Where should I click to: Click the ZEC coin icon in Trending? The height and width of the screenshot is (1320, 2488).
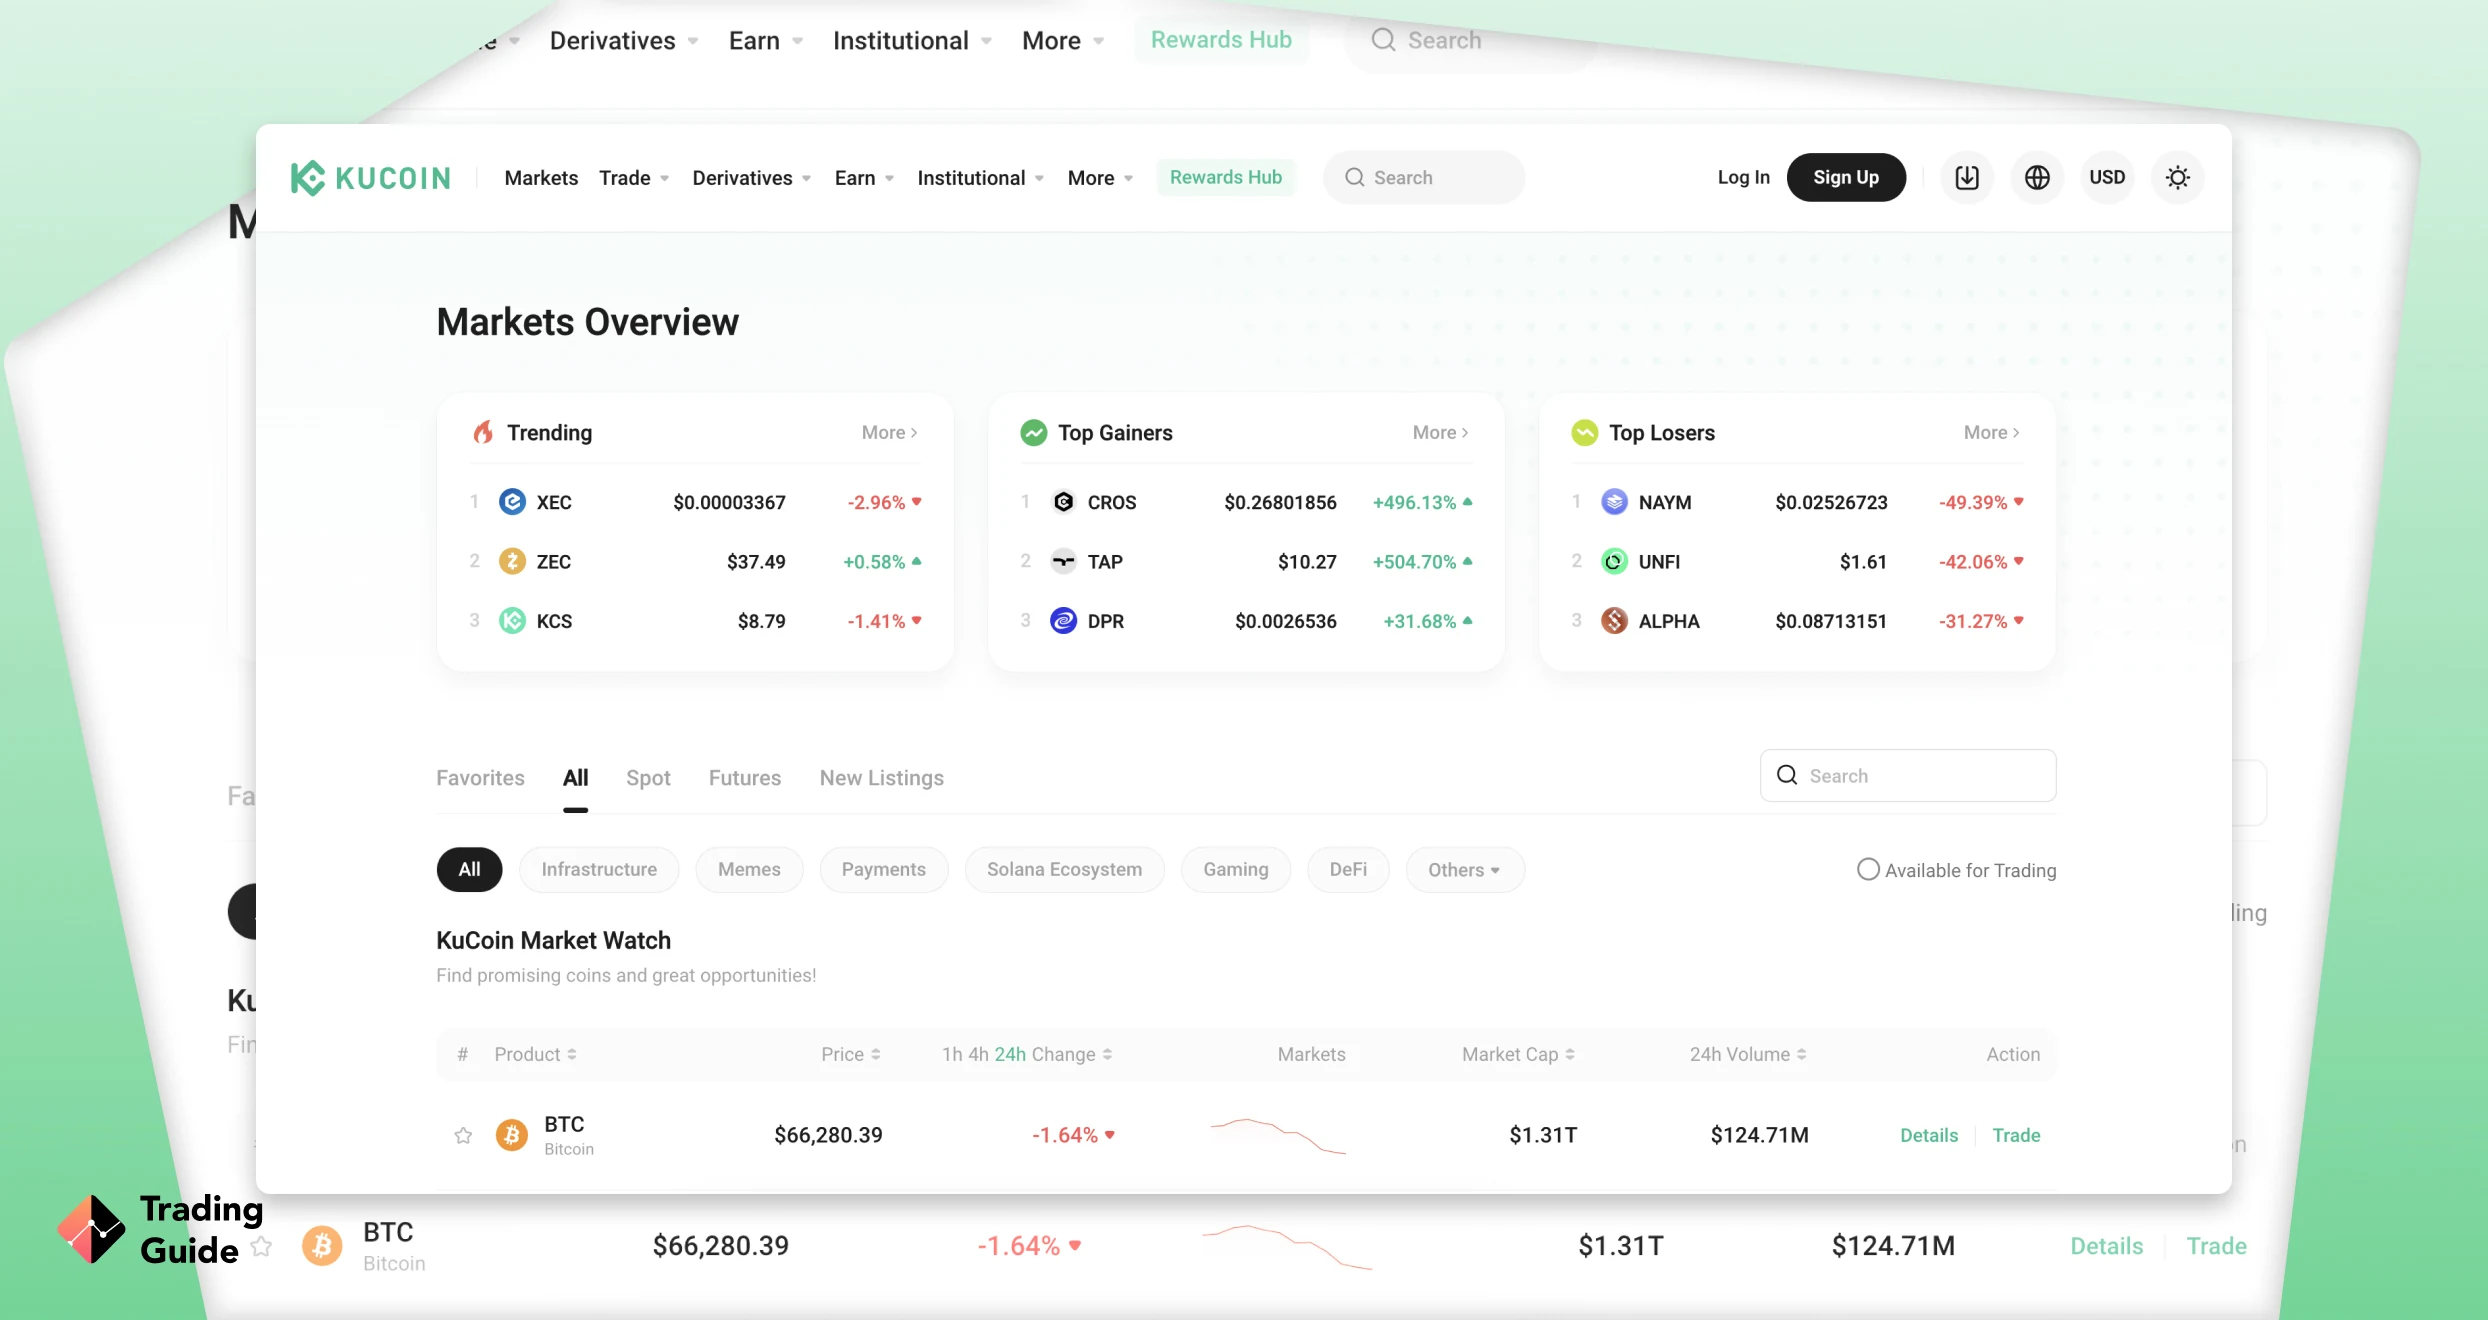(512, 562)
